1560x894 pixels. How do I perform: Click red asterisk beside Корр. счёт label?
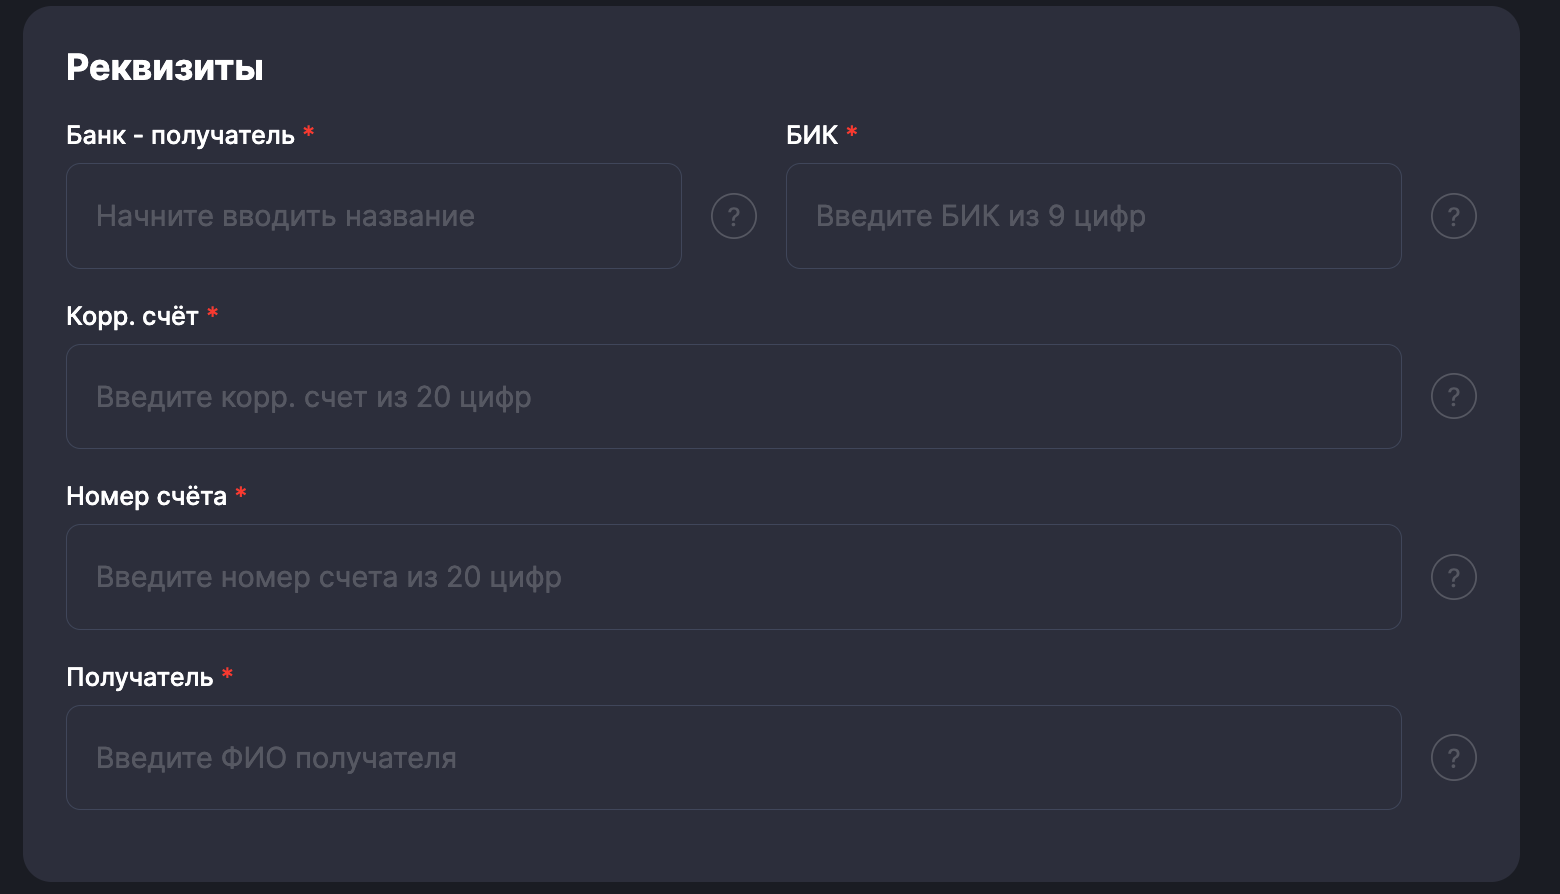tap(212, 313)
